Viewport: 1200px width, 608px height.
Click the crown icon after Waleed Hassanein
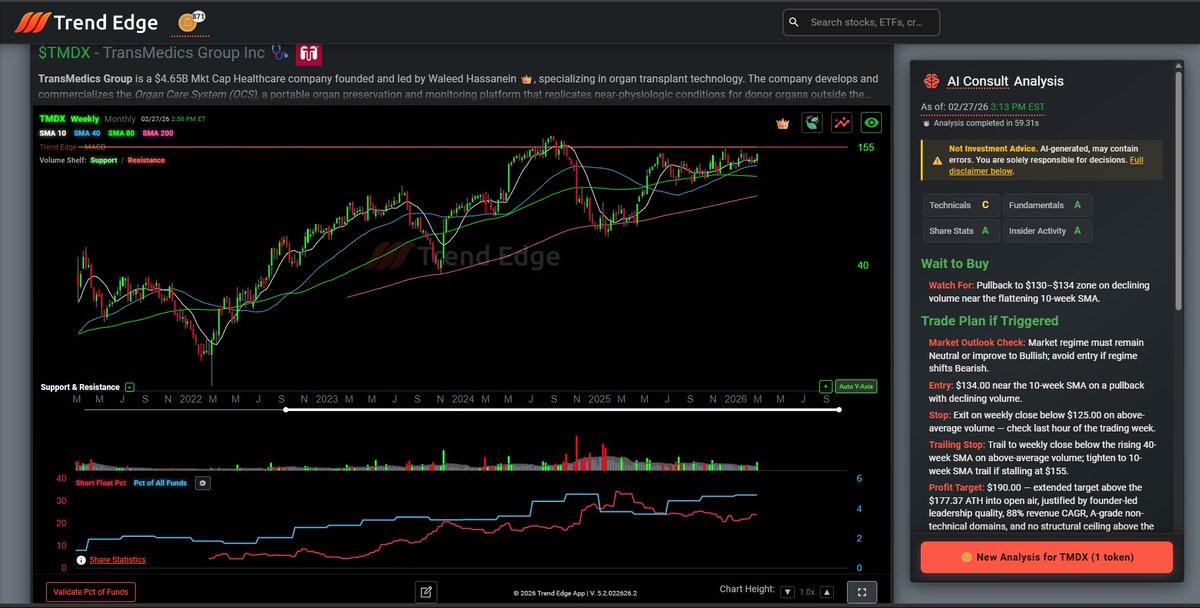528,78
